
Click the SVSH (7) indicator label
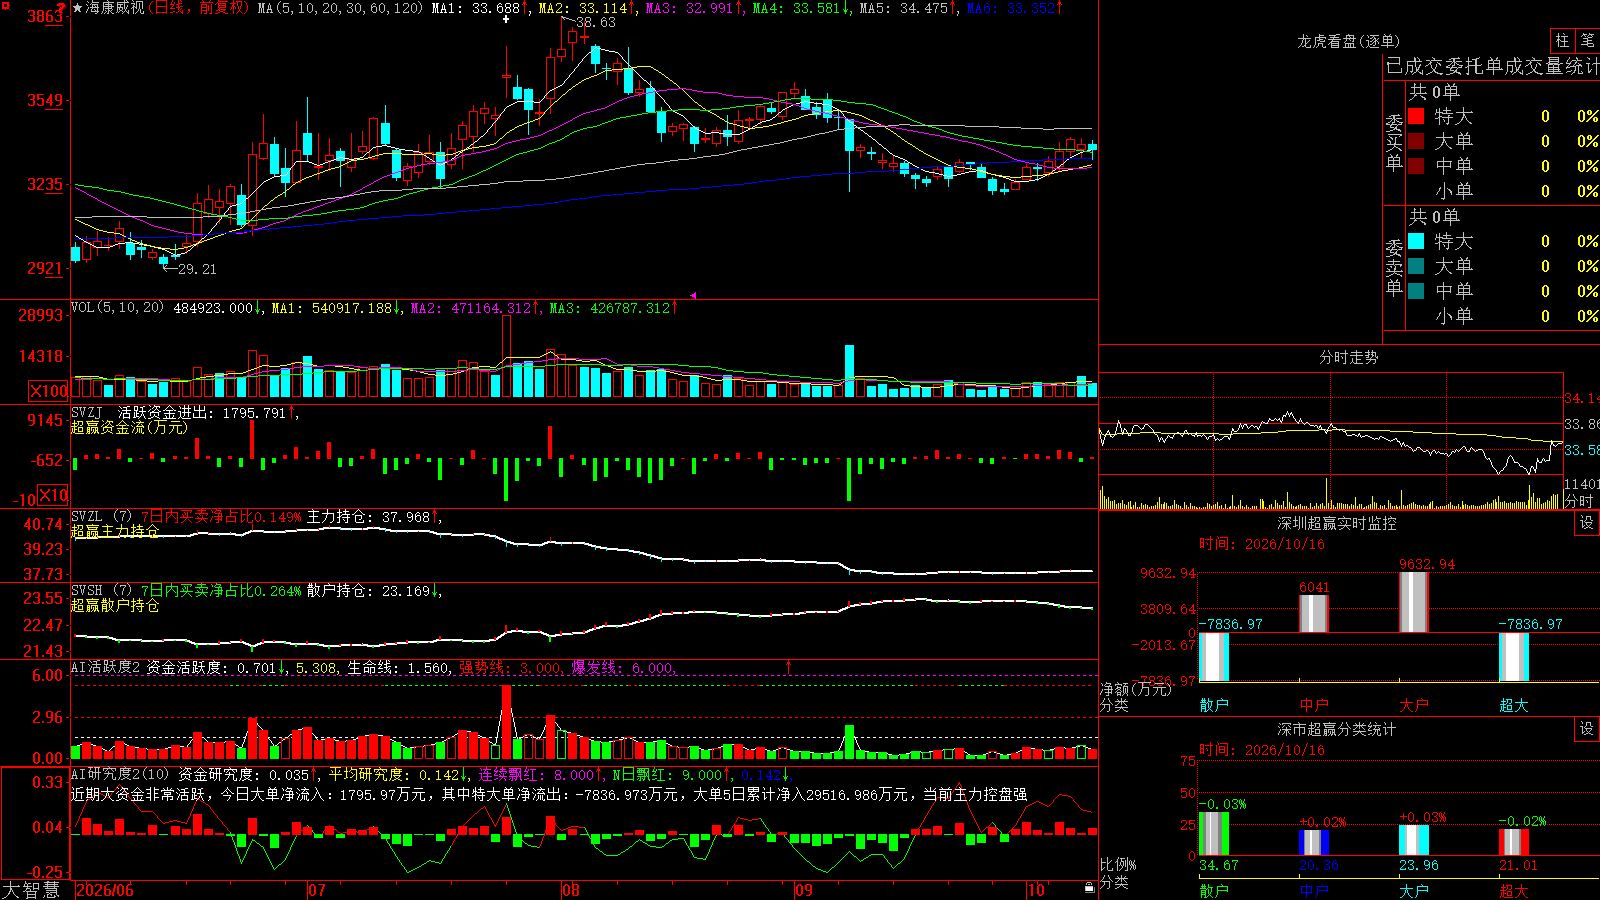pos(101,591)
